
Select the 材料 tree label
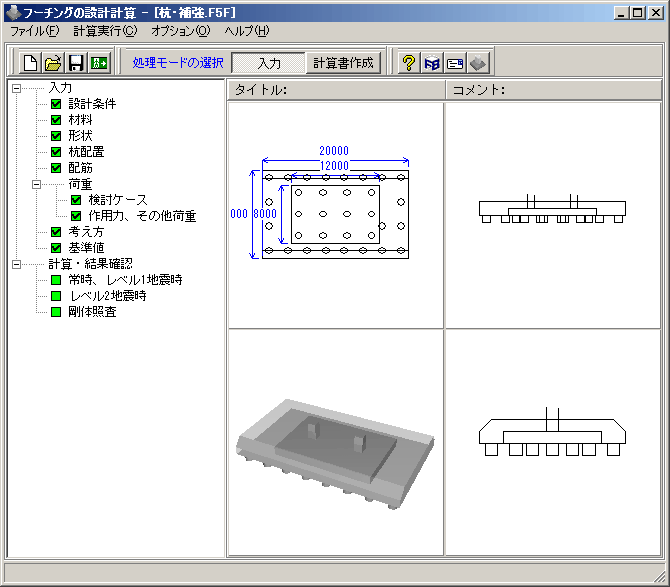[x=80, y=120]
